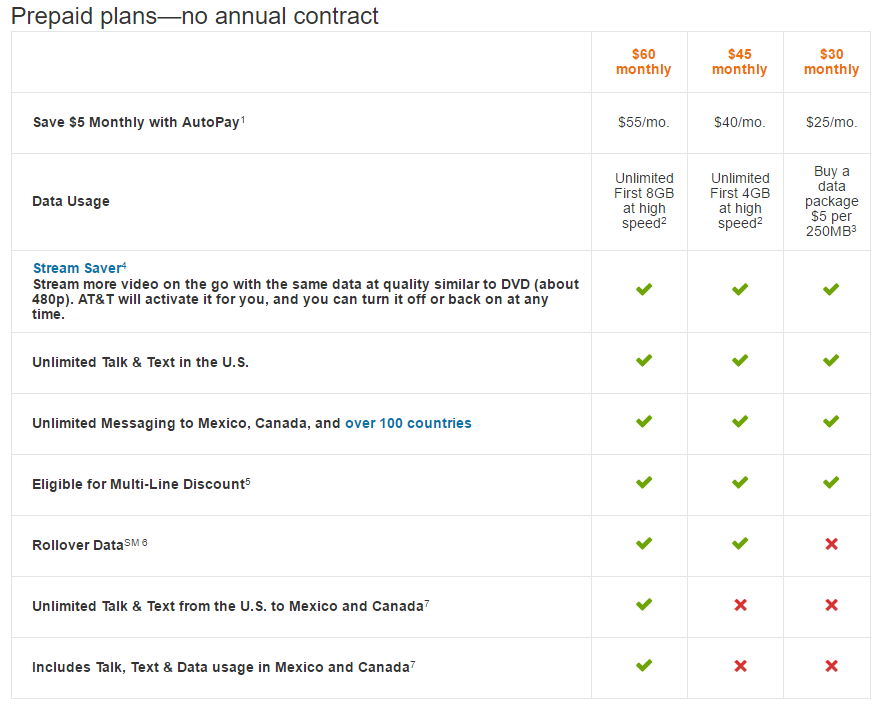Select the $60 monthly plan header

click(x=643, y=62)
